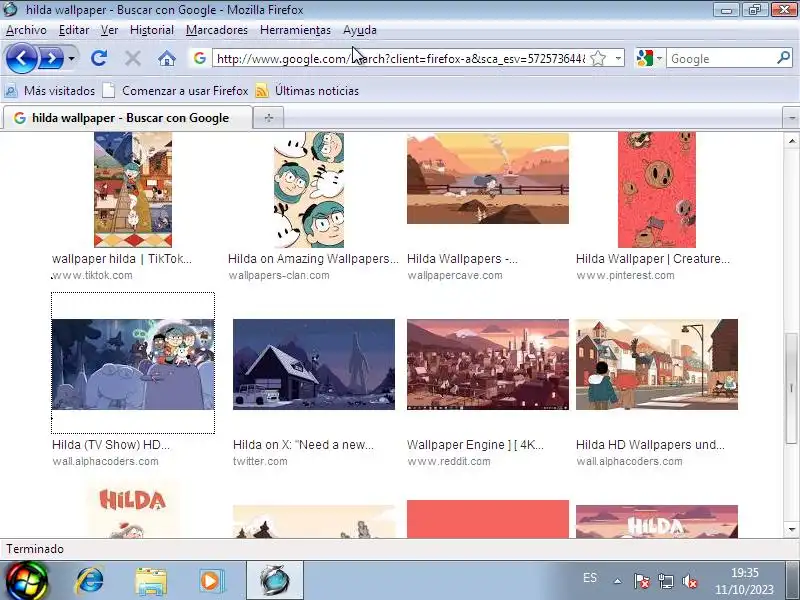Open the red creatures Pinterest wallpaper thumbnail

tap(657, 189)
